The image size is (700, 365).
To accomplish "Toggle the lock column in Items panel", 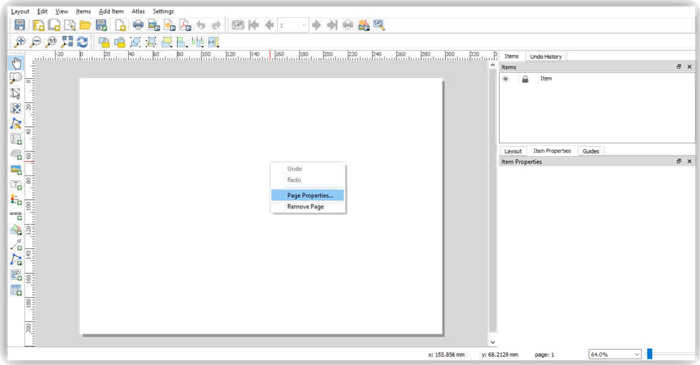I will 525,79.
